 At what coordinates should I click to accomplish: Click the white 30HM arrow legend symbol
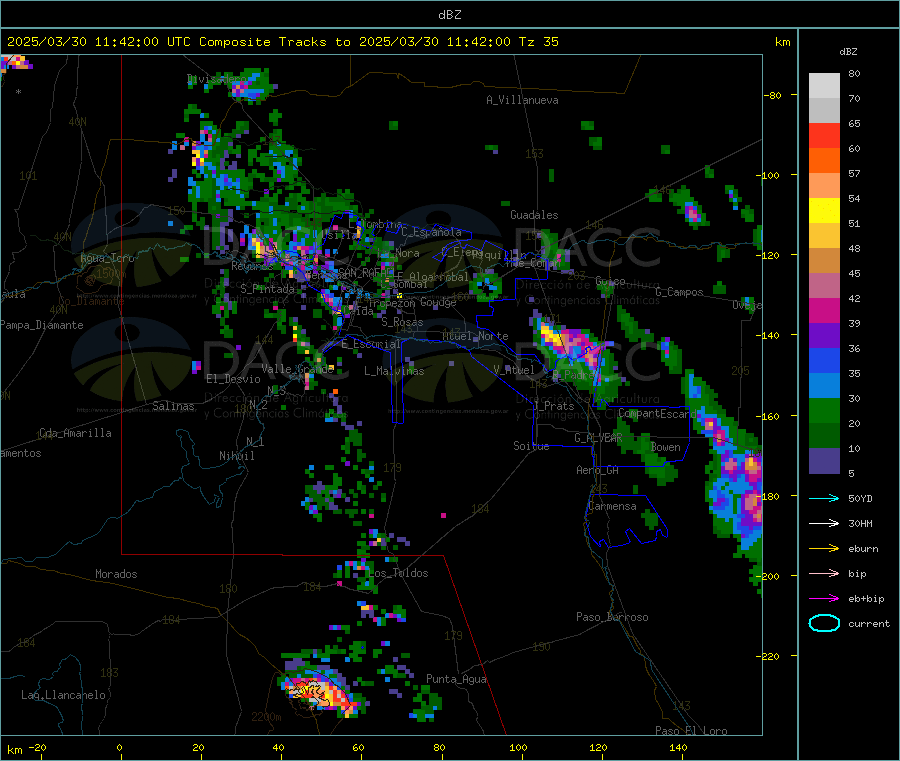(x=824, y=523)
